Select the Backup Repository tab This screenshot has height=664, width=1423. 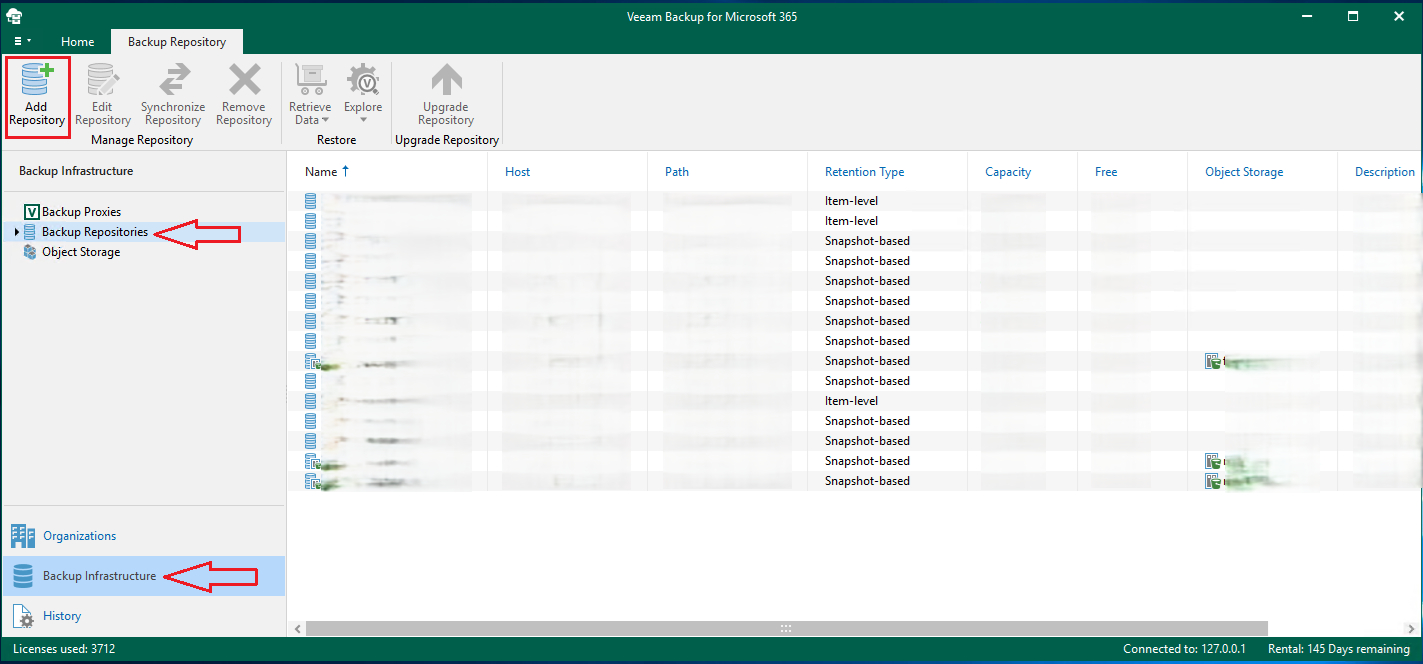[x=177, y=42]
